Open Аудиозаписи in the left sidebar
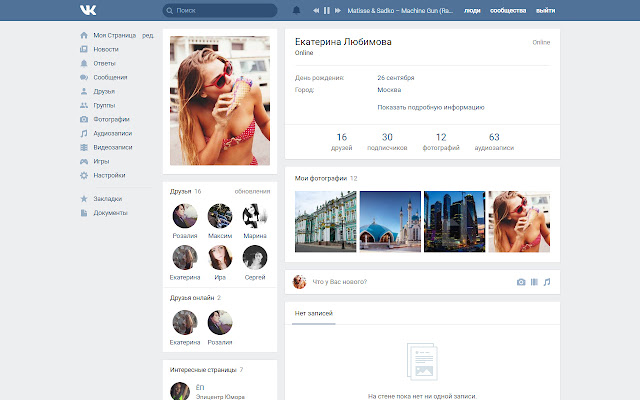640x400 pixels. [113, 133]
